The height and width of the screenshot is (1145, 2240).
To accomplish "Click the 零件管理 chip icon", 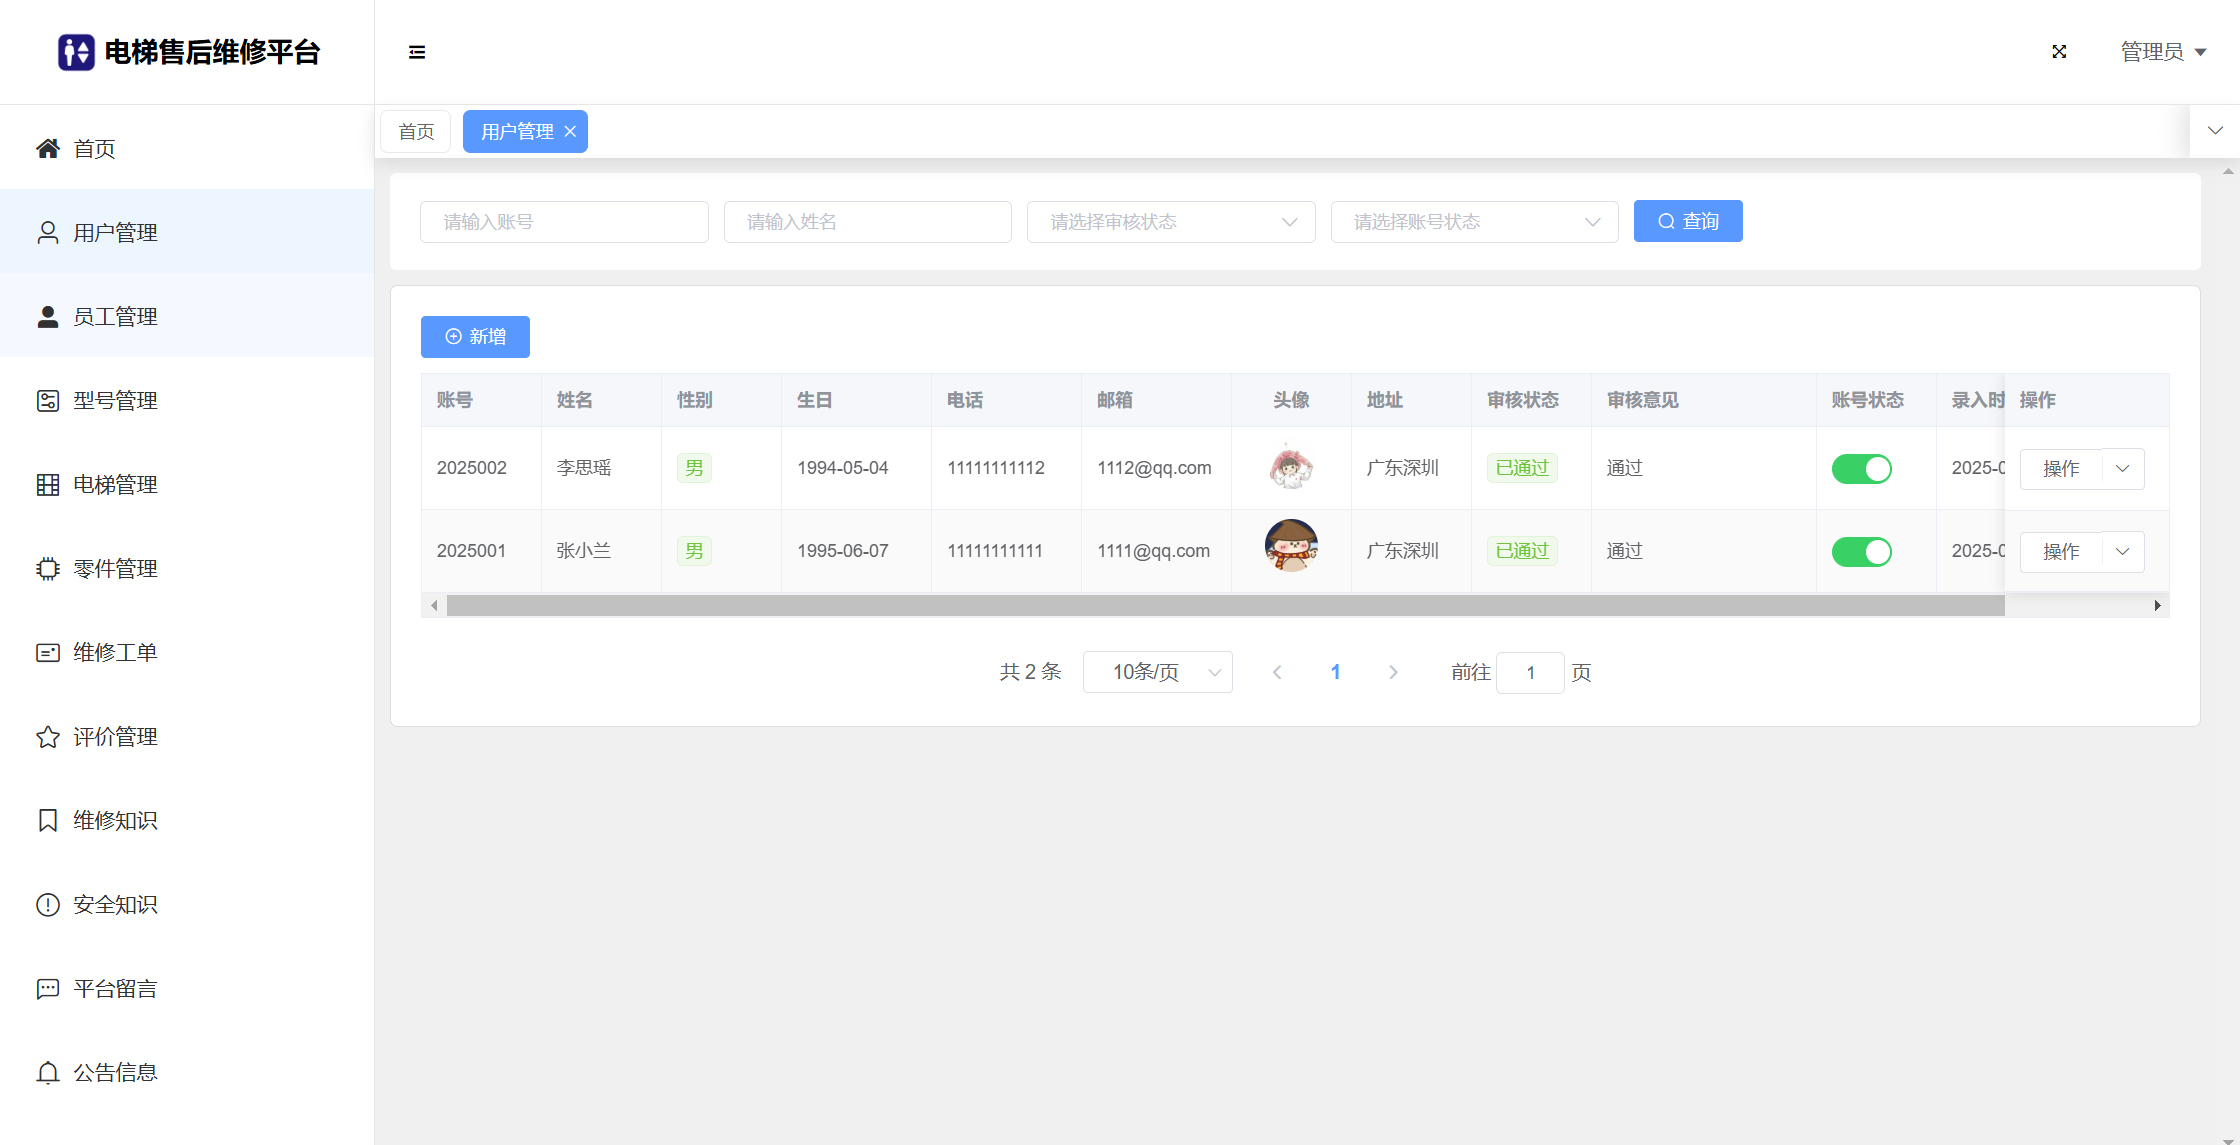I will tap(47, 569).
